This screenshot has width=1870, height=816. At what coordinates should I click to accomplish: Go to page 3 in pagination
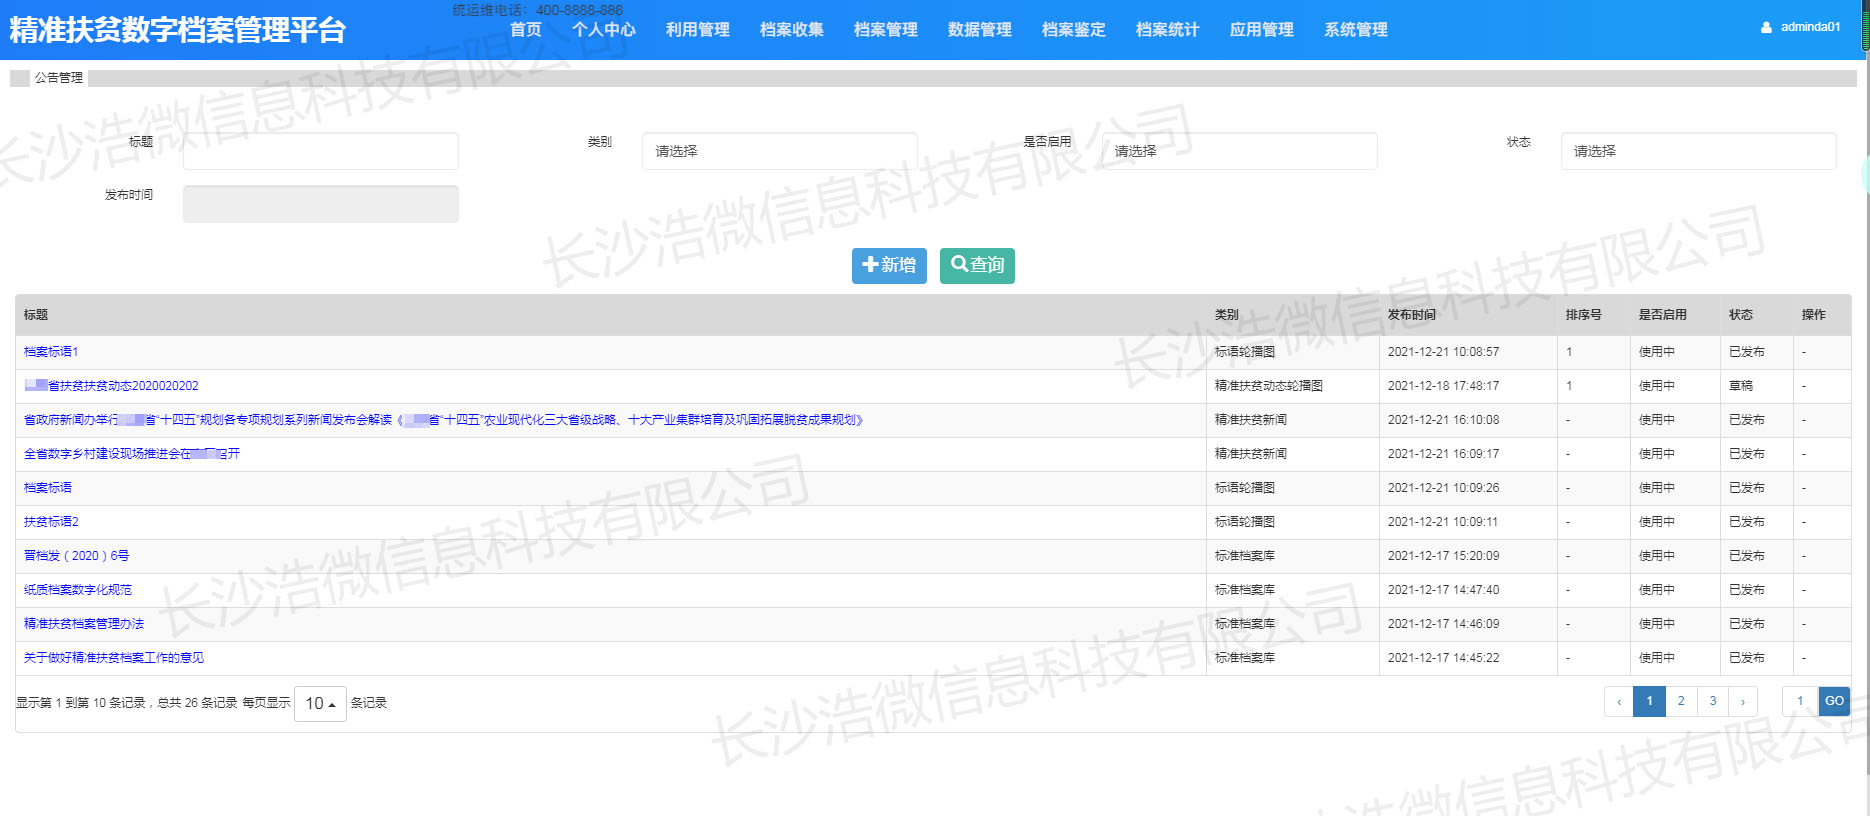tap(1713, 701)
